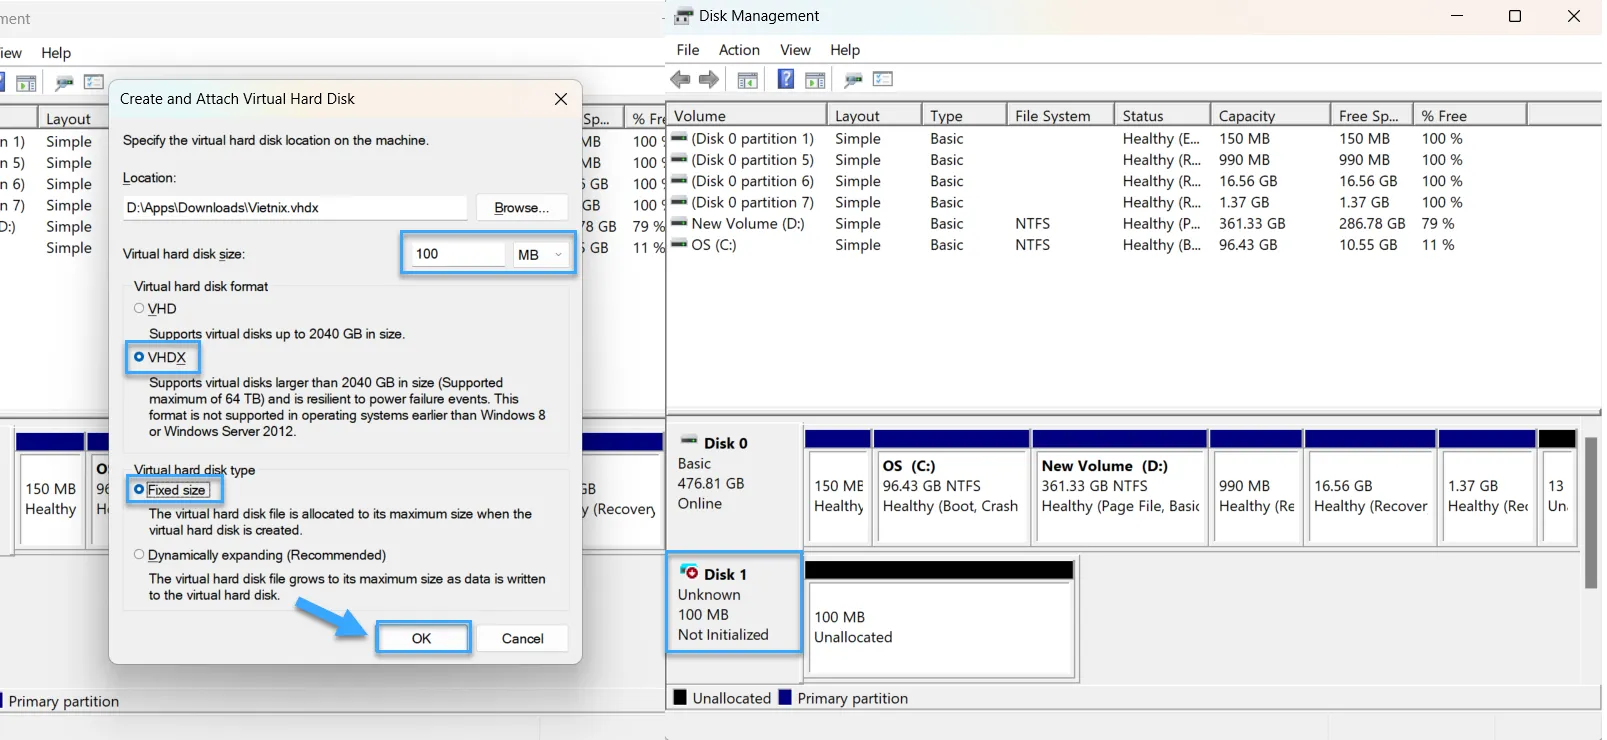Screen dimensions: 1607x740
Task: Click the Back arrow in Disk Management toolbar
Action: coord(681,80)
